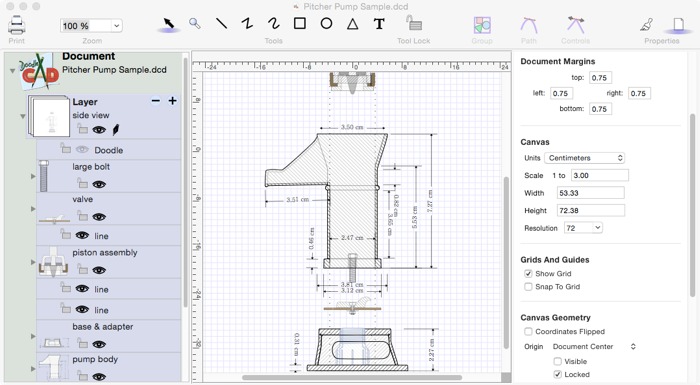Expand the large bolt group
This screenshot has height=385, width=700.
pyautogui.click(x=33, y=176)
